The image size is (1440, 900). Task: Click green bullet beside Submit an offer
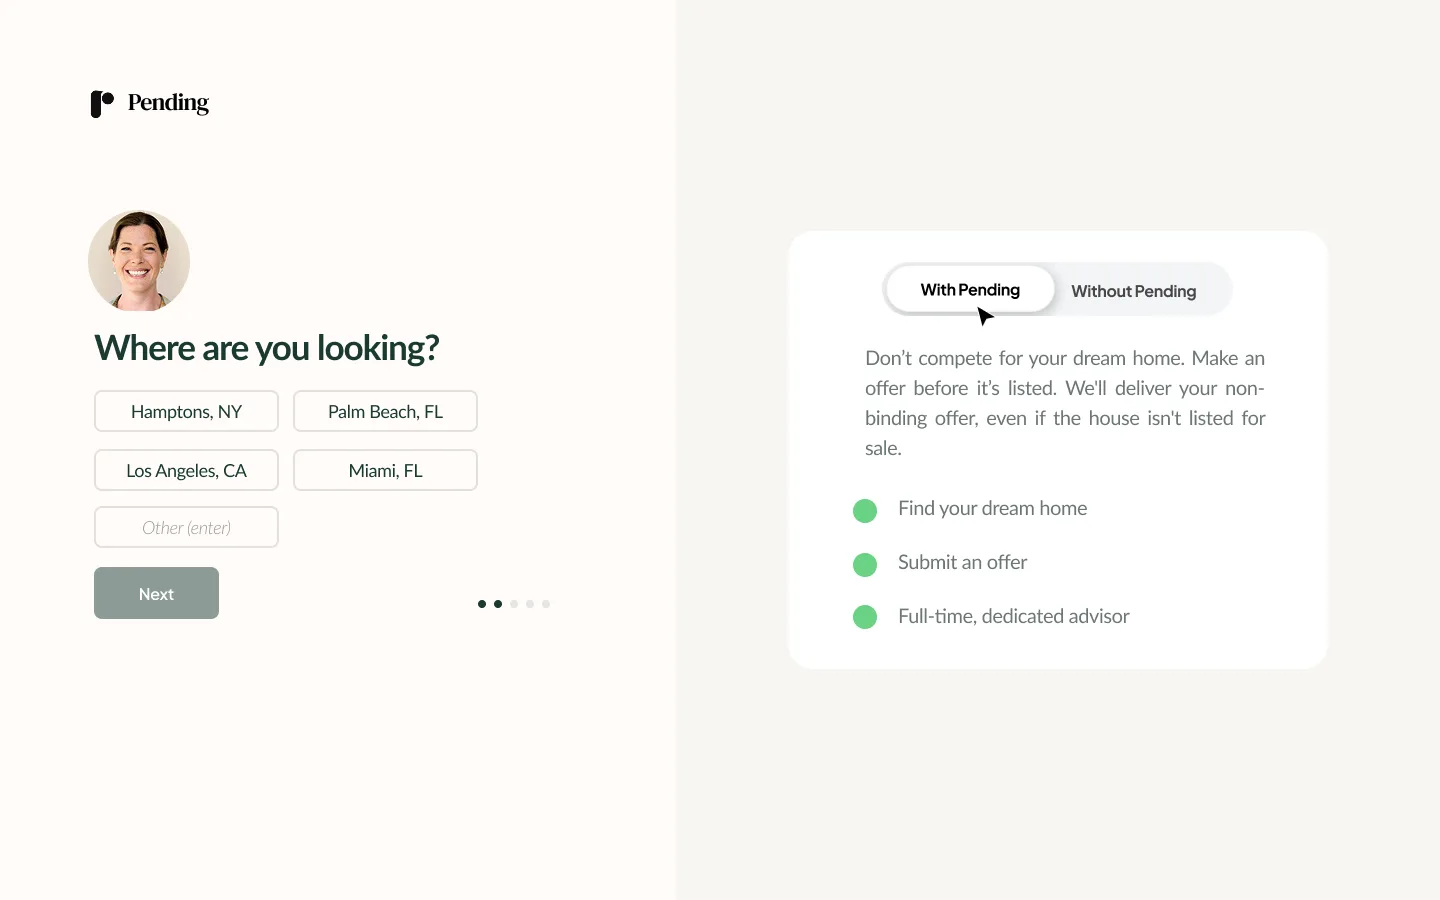pos(865,565)
